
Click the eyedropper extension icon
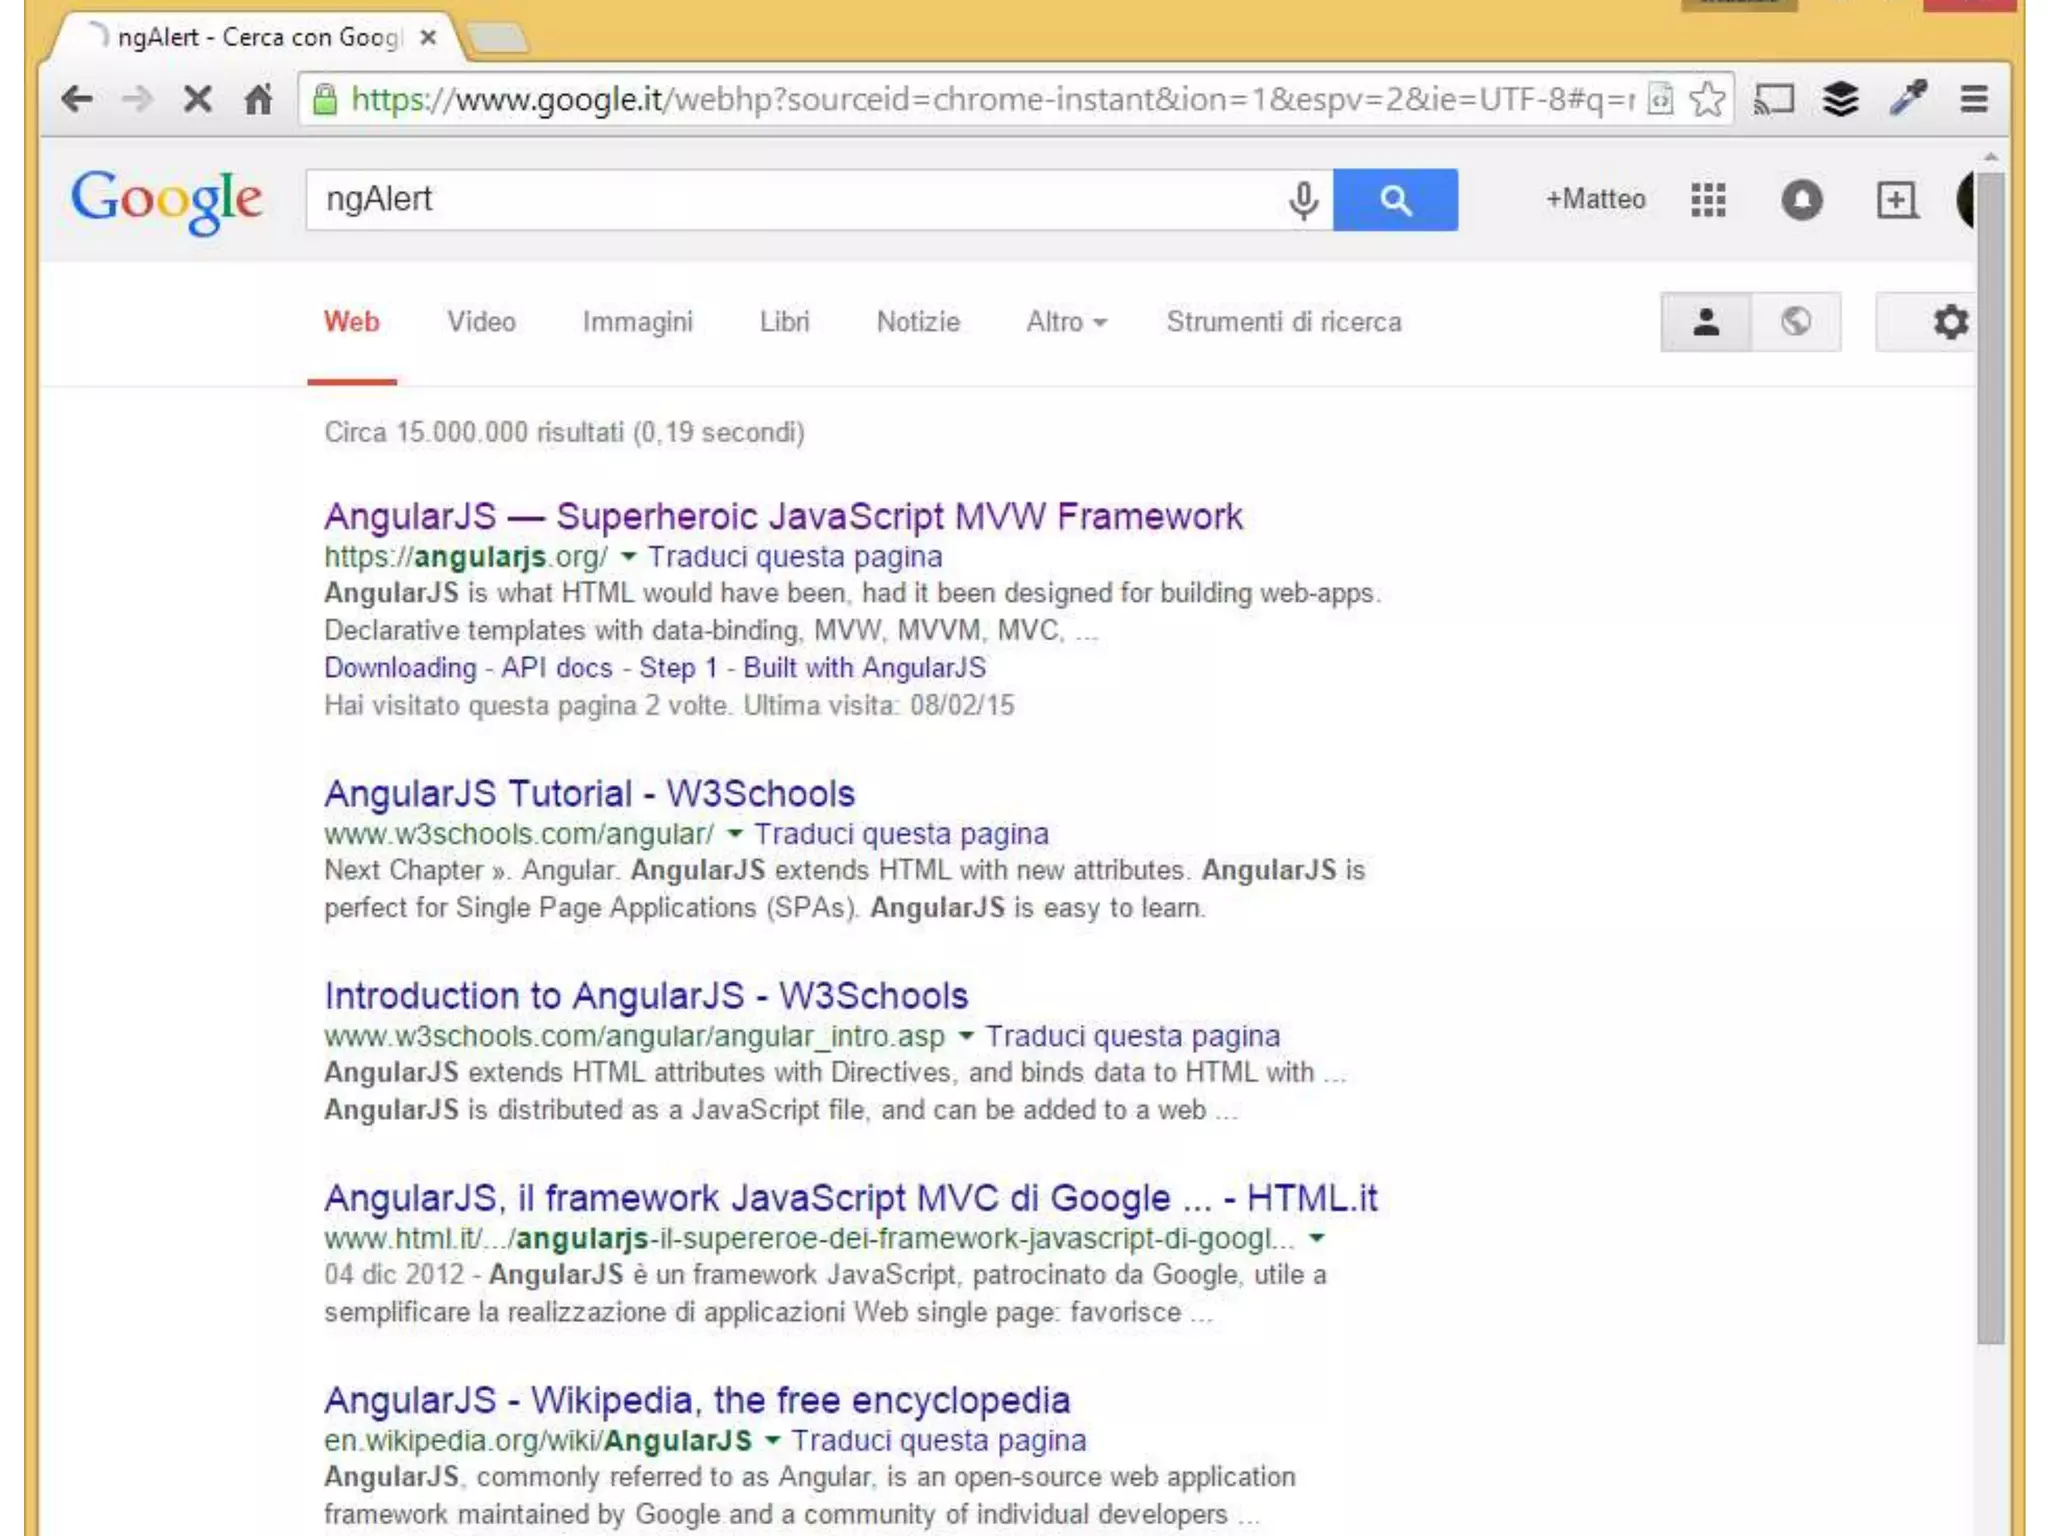(1907, 99)
